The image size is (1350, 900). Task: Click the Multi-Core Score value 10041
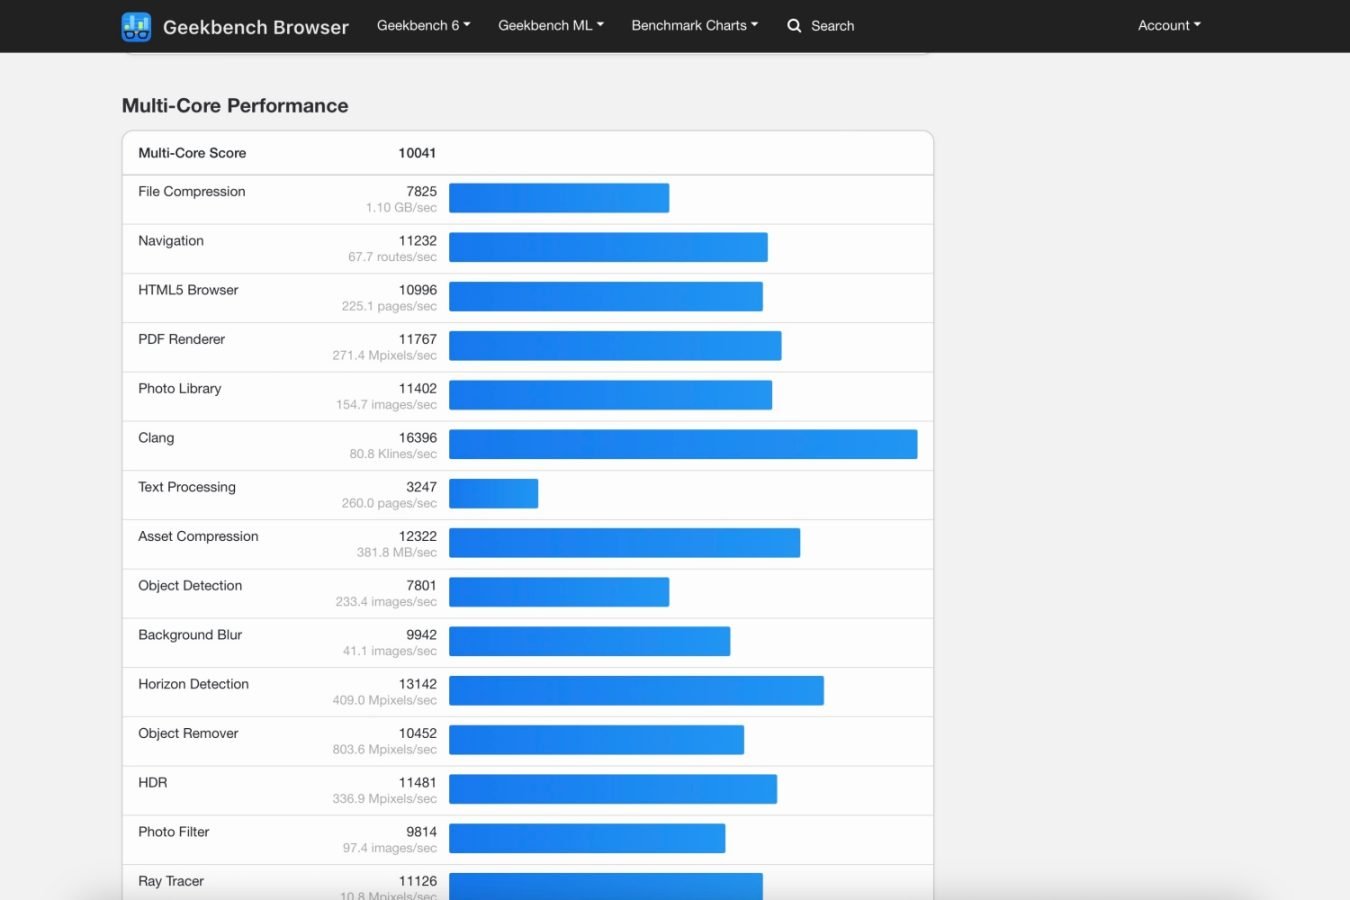417,153
